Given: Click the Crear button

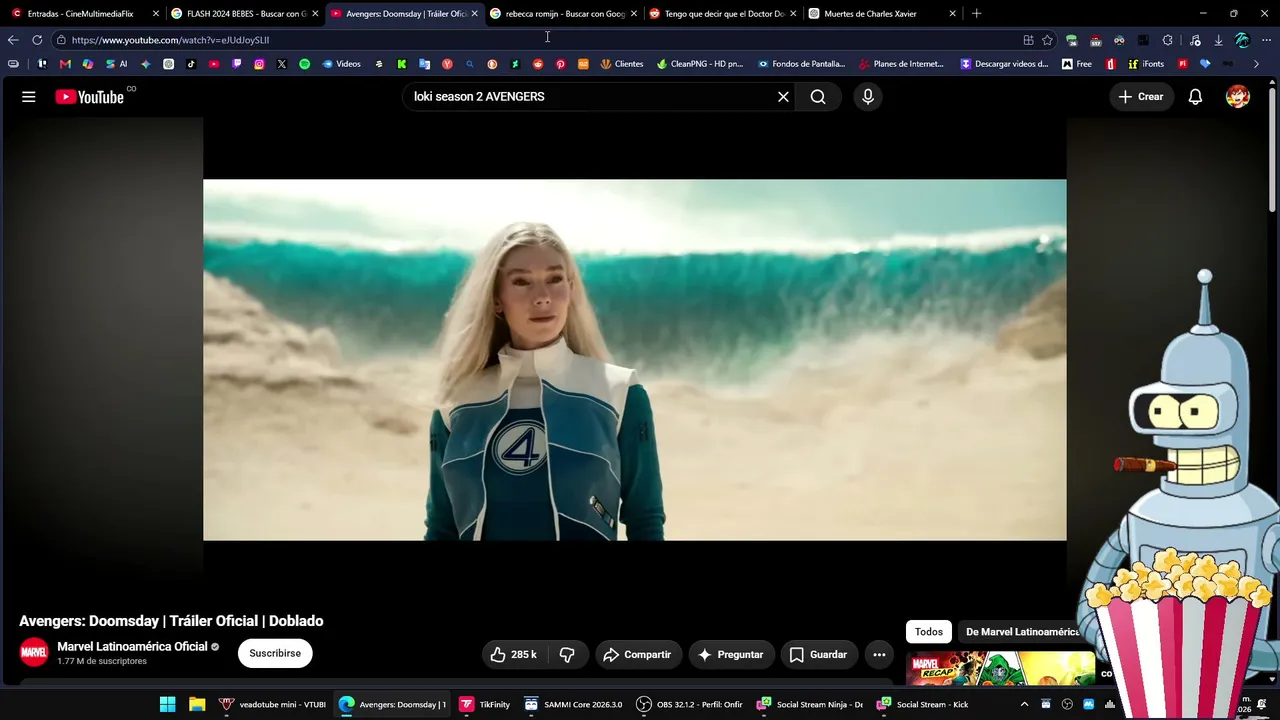Looking at the screenshot, I should pos(1141,97).
